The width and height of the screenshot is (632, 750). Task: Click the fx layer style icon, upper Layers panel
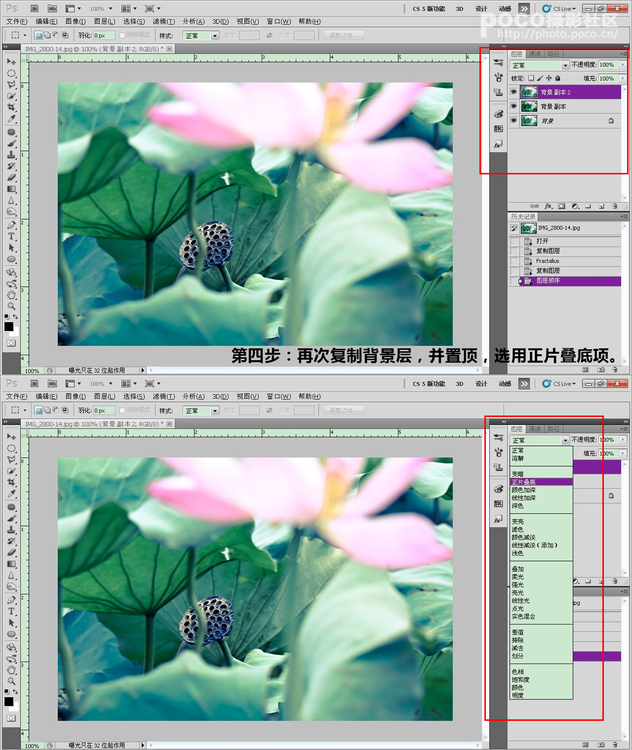pos(548,206)
